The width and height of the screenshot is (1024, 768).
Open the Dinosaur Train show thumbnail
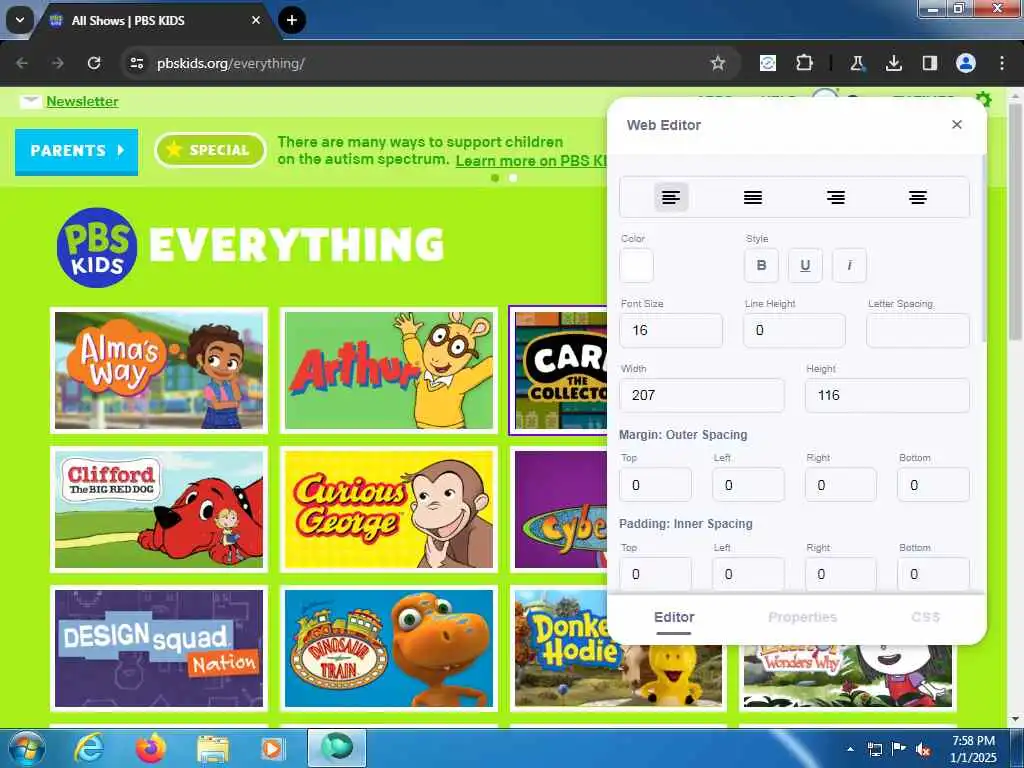389,648
